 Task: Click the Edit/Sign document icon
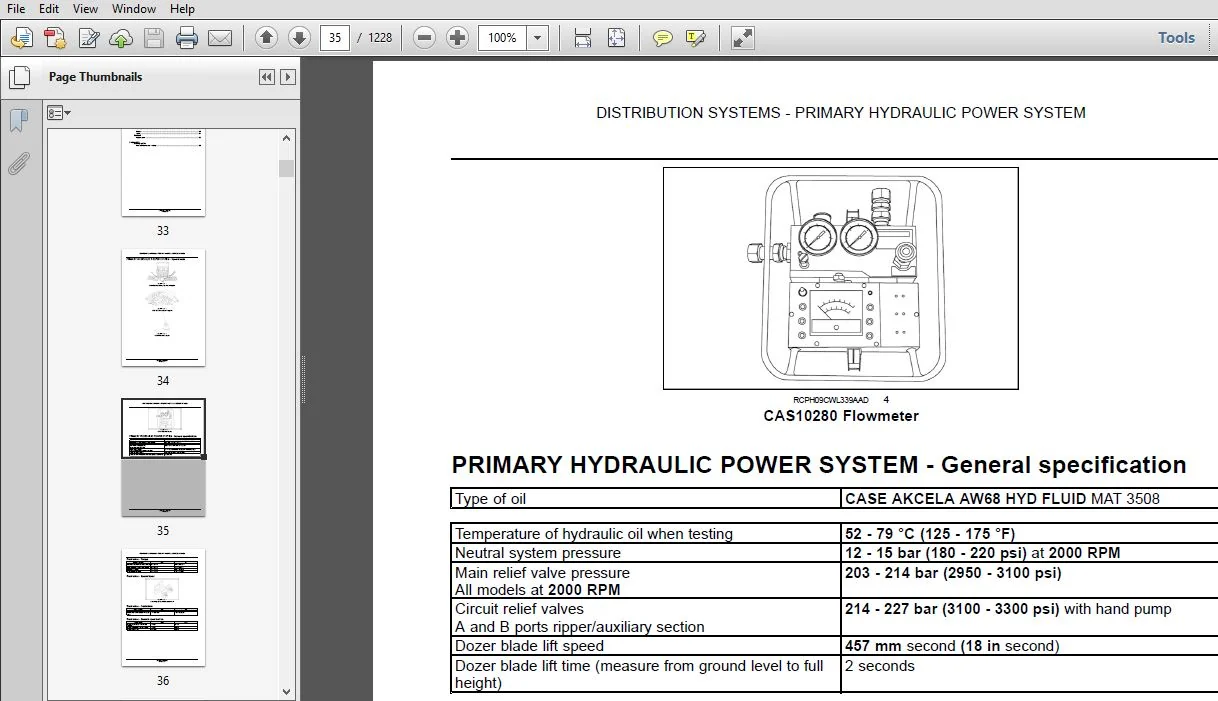click(x=88, y=38)
